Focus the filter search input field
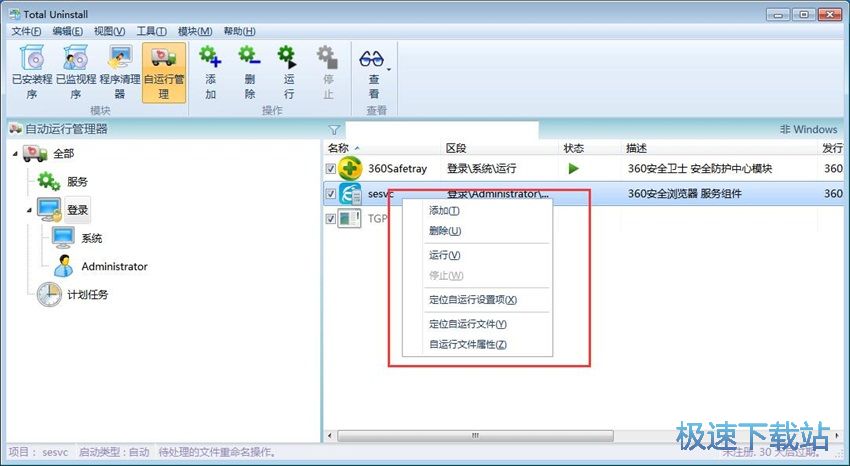Screen dimensions: 850x466 point(442,130)
